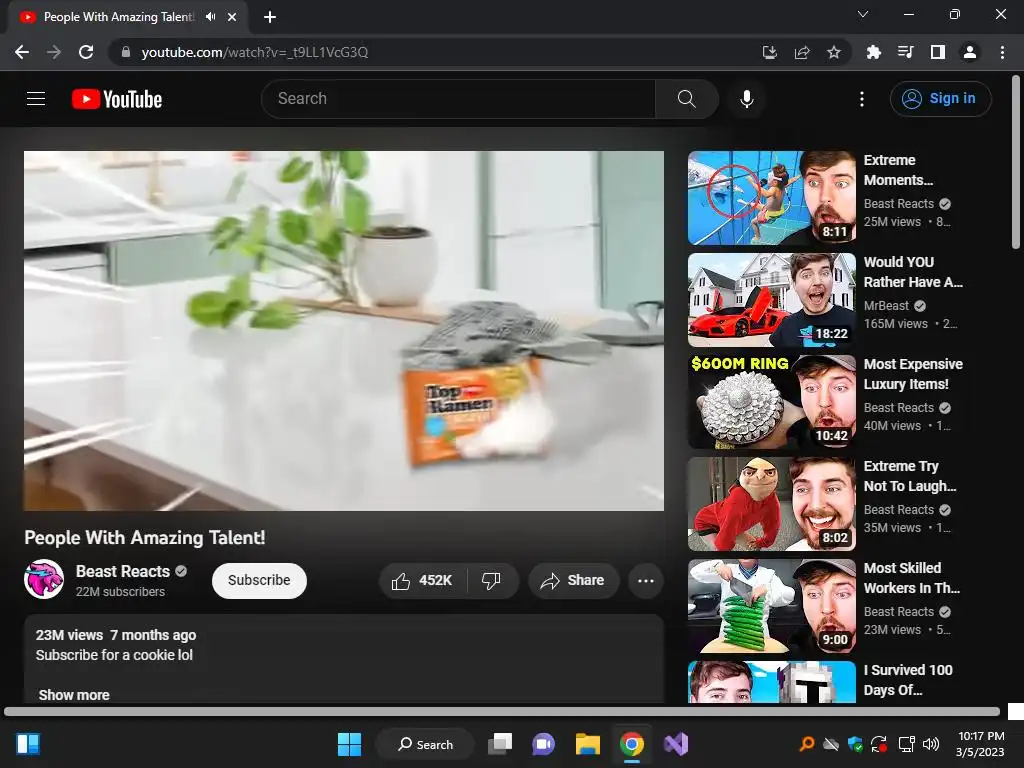
Task: Open $600M Ring luxury items thumbnail
Action: pos(772,402)
